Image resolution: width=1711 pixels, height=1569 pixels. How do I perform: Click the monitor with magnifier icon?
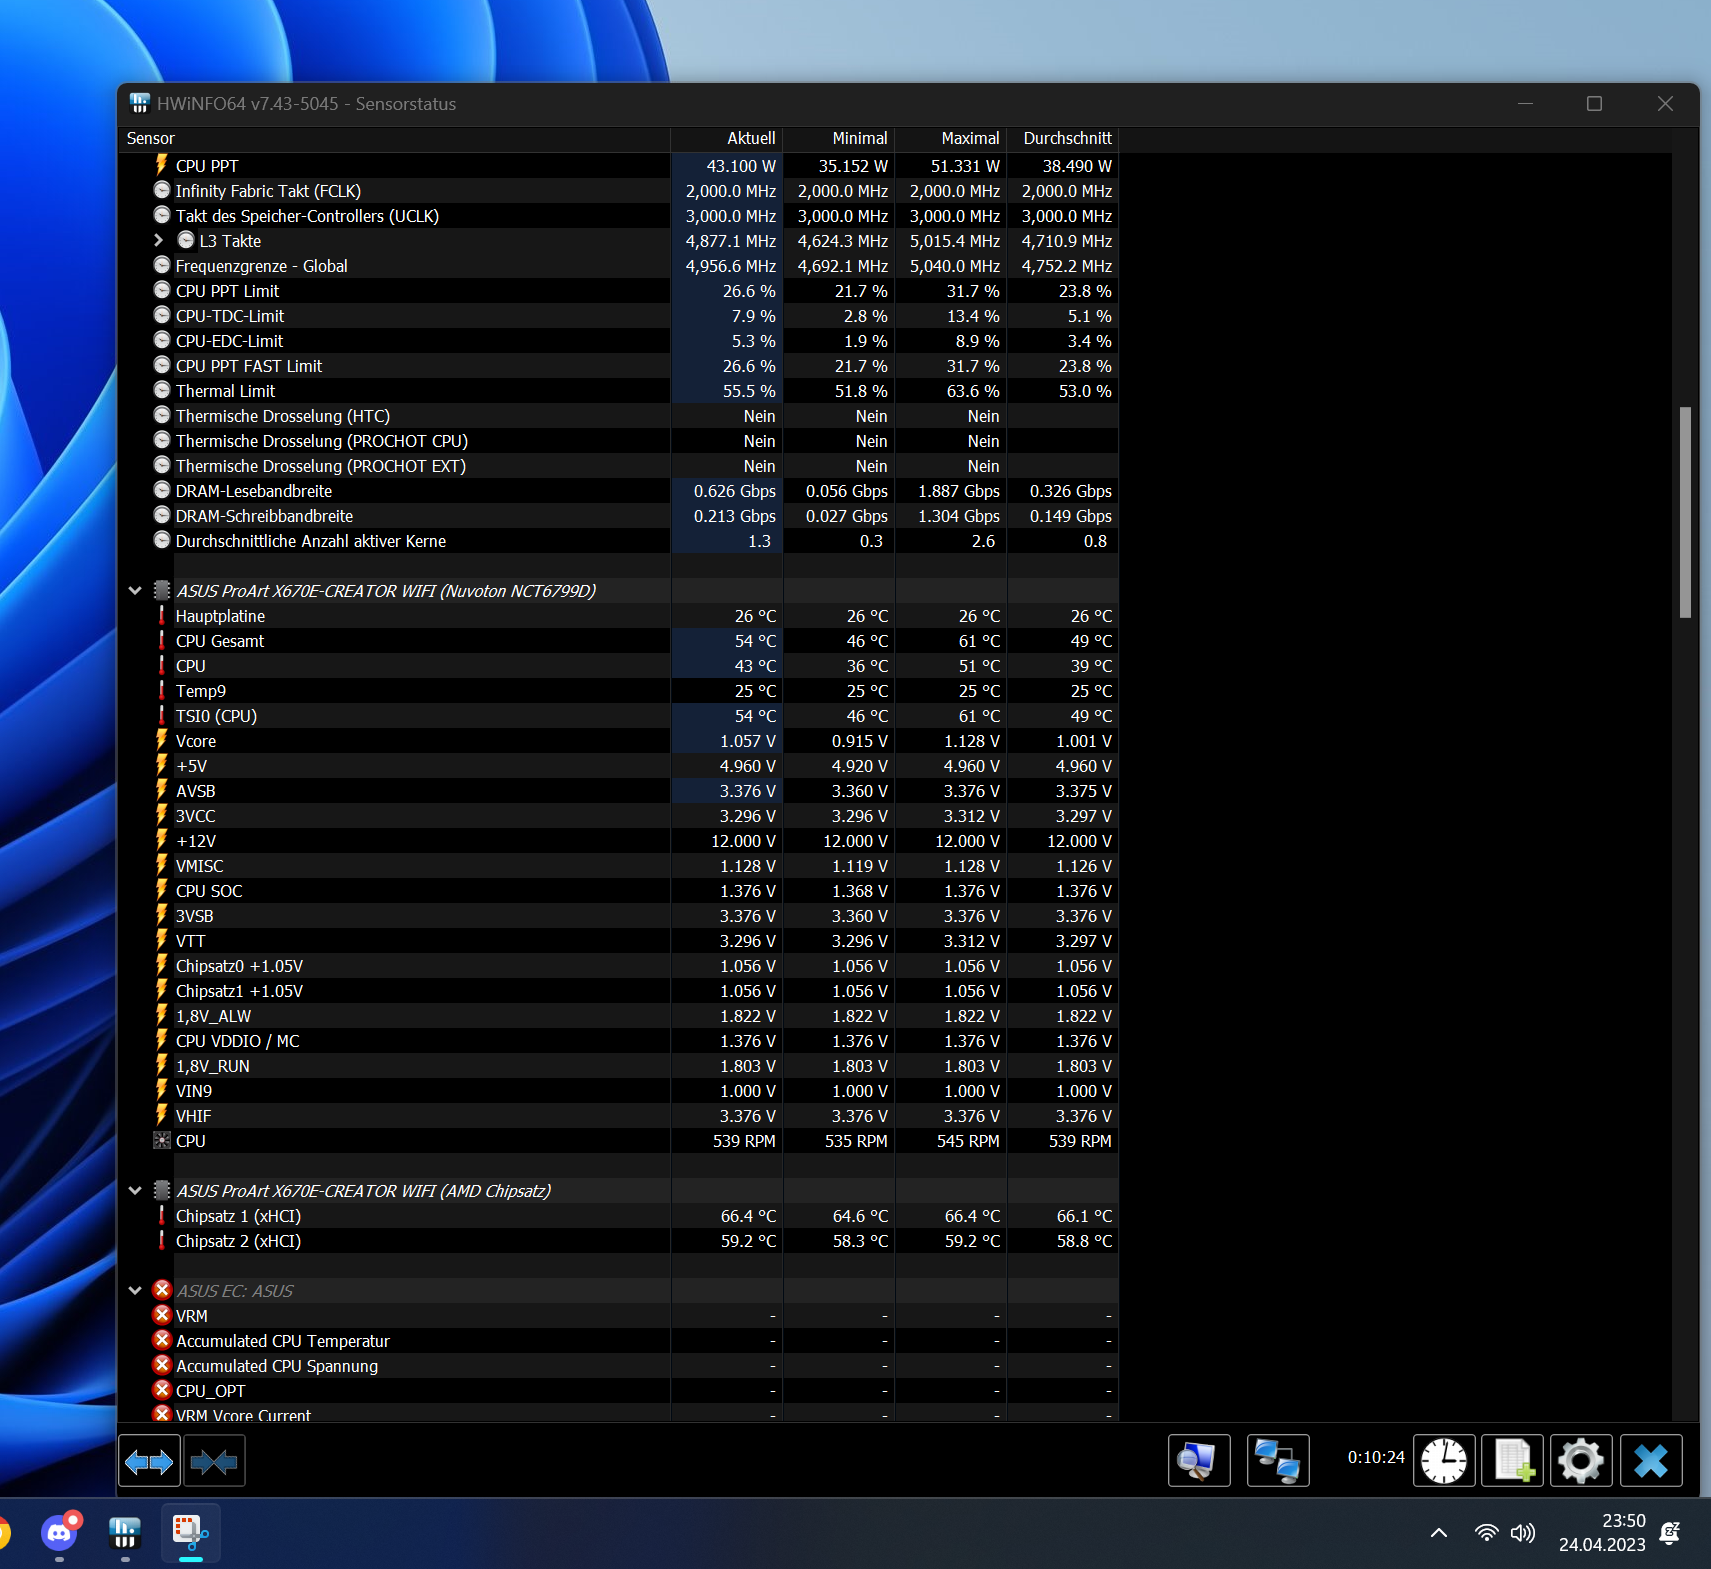(x=1199, y=1460)
